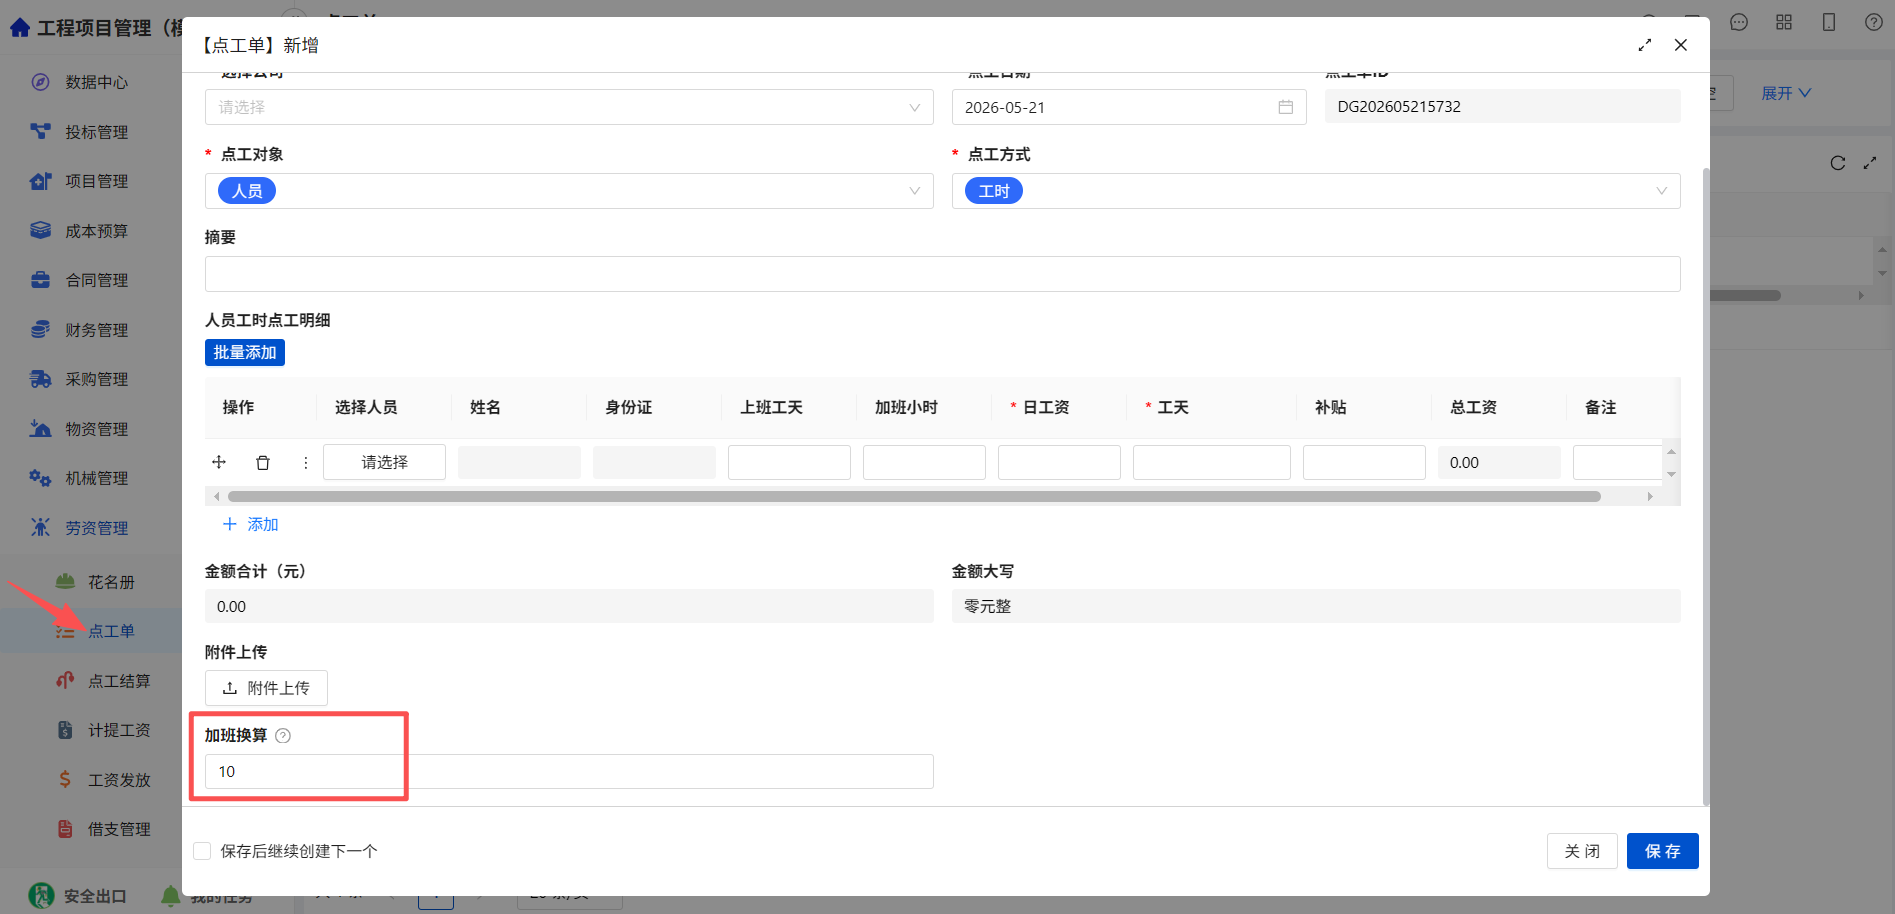The image size is (1895, 914).
Task: Click the help icon beside 加班换算
Action: click(283, 736)
